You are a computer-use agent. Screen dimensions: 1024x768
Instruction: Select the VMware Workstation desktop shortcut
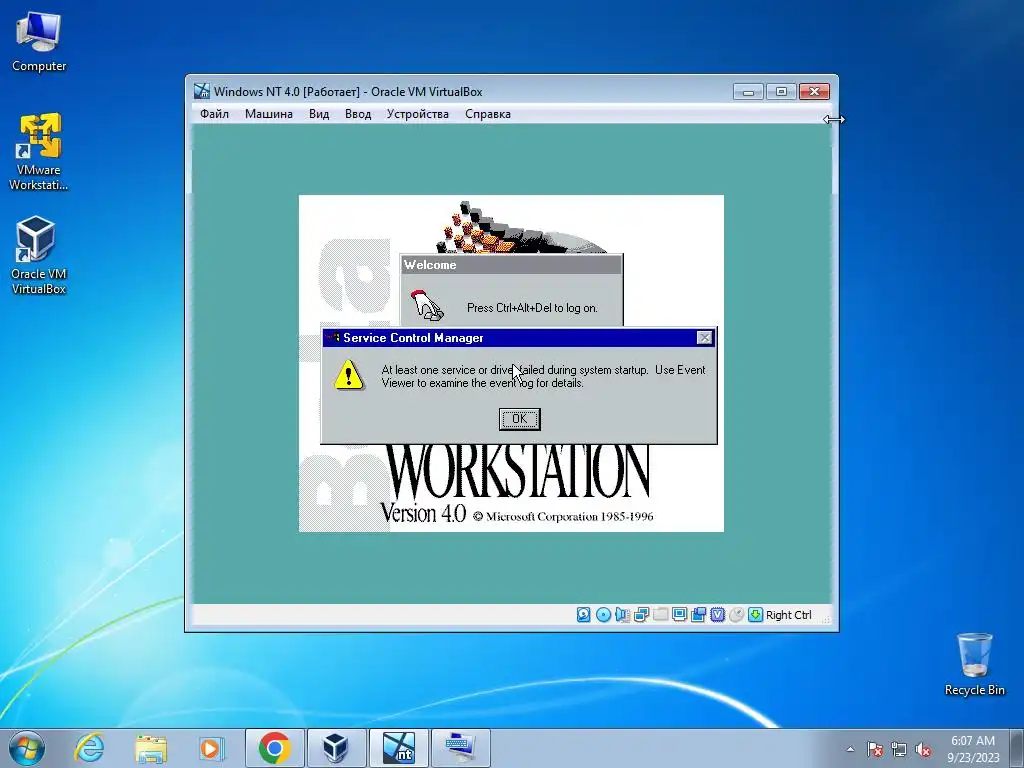tap(39, 152)
